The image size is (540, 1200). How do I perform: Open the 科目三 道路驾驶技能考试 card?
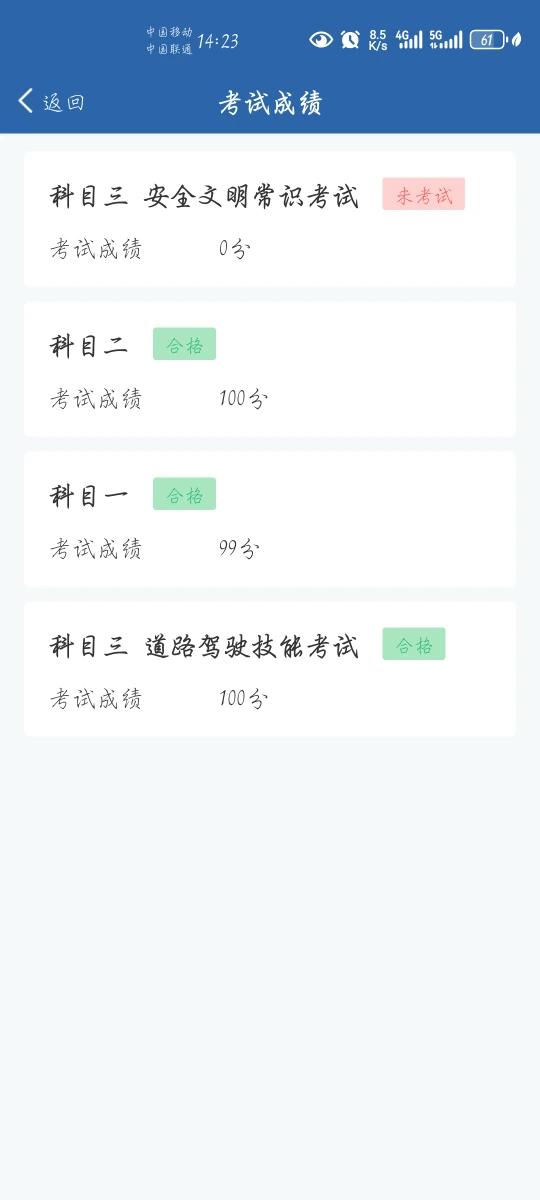(x=270, y=669)
